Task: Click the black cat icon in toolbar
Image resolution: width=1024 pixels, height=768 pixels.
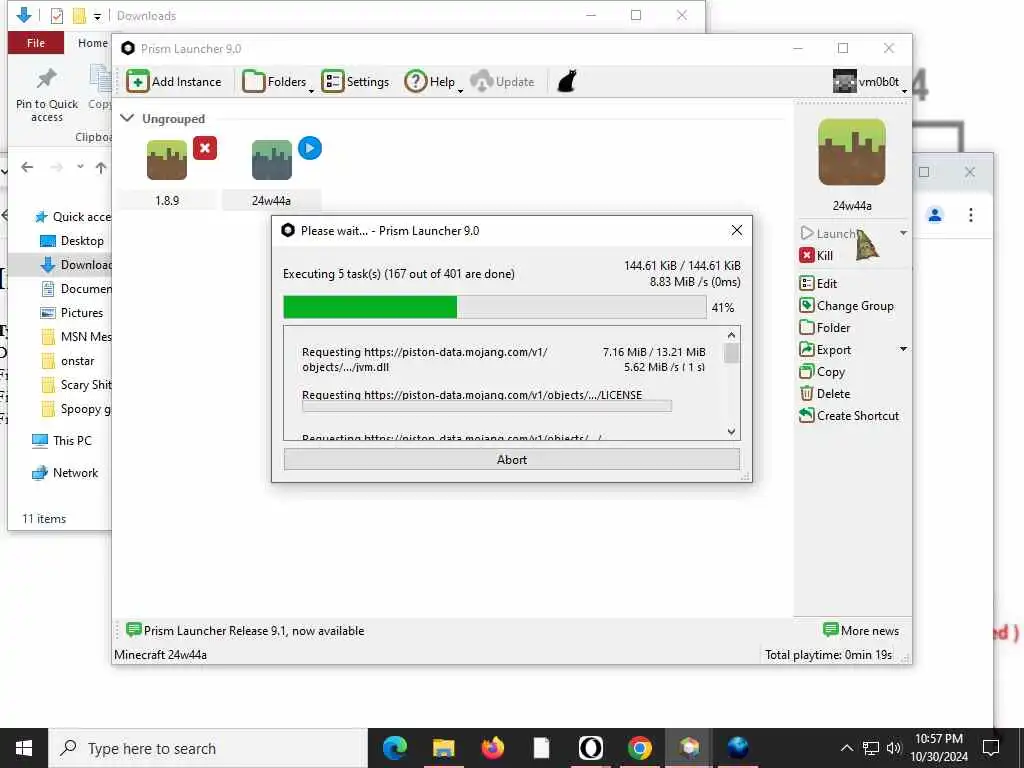Action: 567,82
